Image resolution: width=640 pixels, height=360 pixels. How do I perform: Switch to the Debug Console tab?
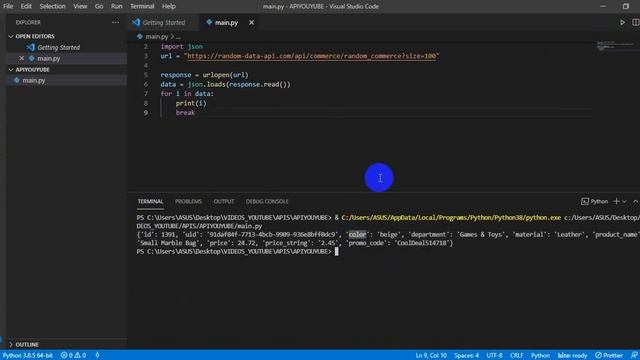(x=267, y=201)
